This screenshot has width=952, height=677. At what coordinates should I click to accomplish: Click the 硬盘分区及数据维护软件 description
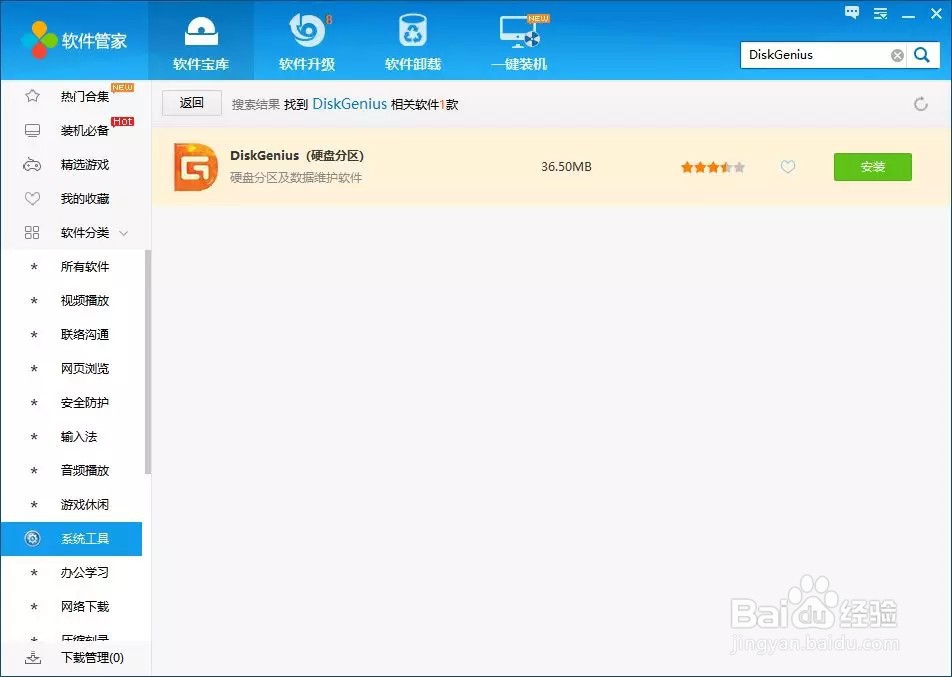[x=296, y=178]
